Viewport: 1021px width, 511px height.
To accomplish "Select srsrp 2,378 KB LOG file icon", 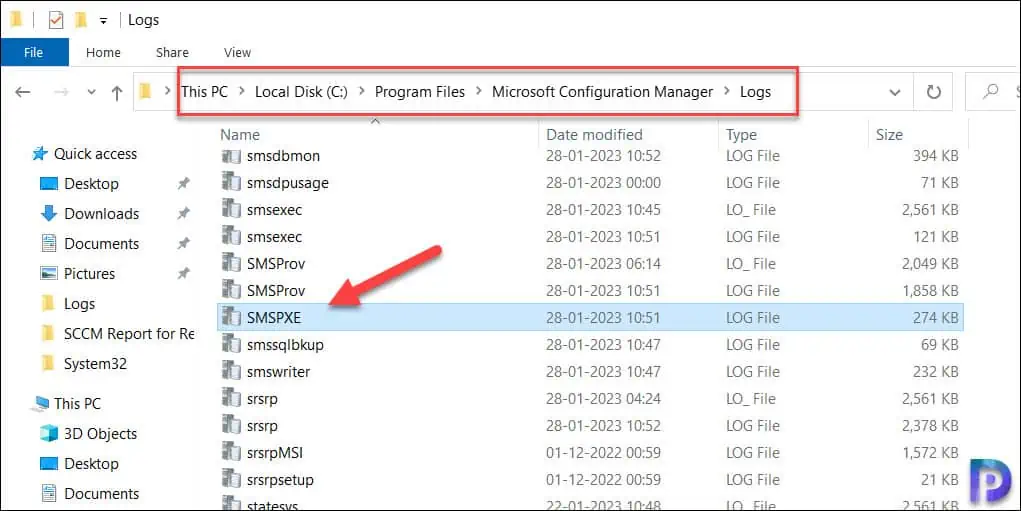I will click(x=231, y=425).
